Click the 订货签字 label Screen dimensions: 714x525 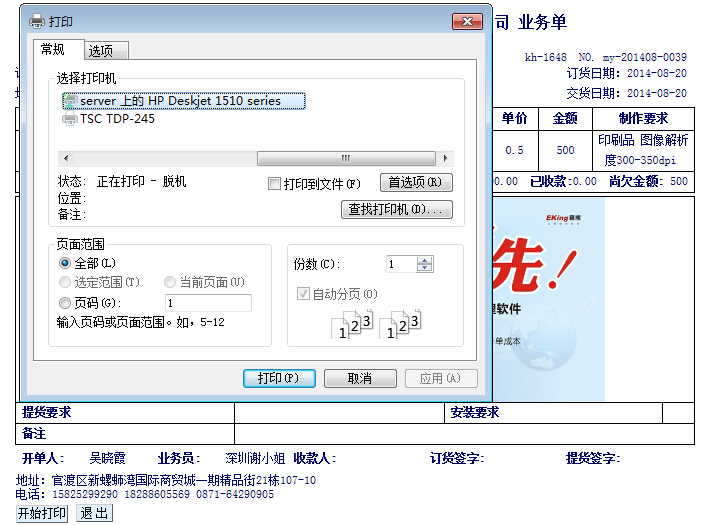457,458
